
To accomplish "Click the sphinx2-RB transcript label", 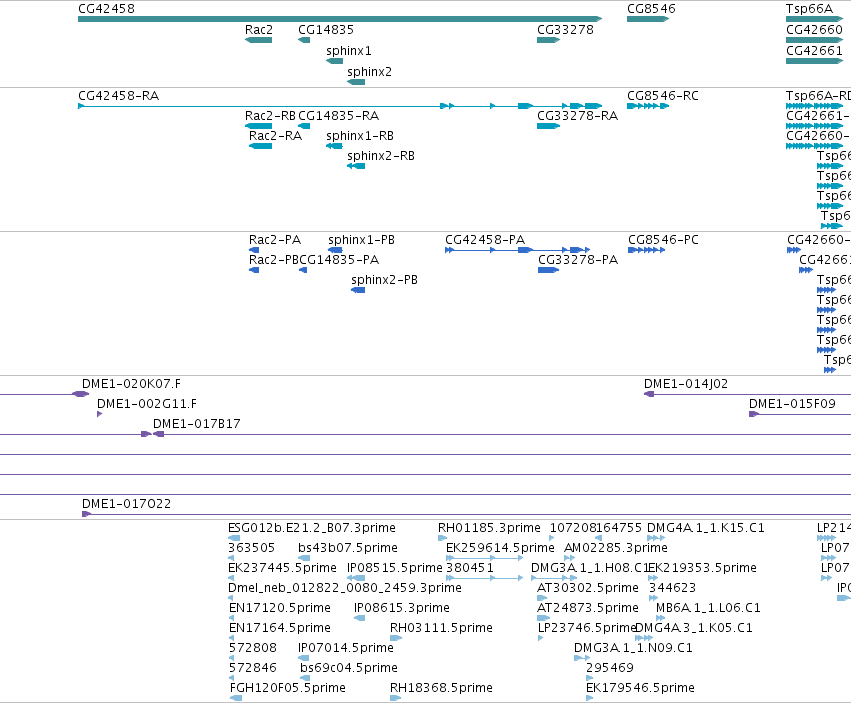I will click(381, 156).
